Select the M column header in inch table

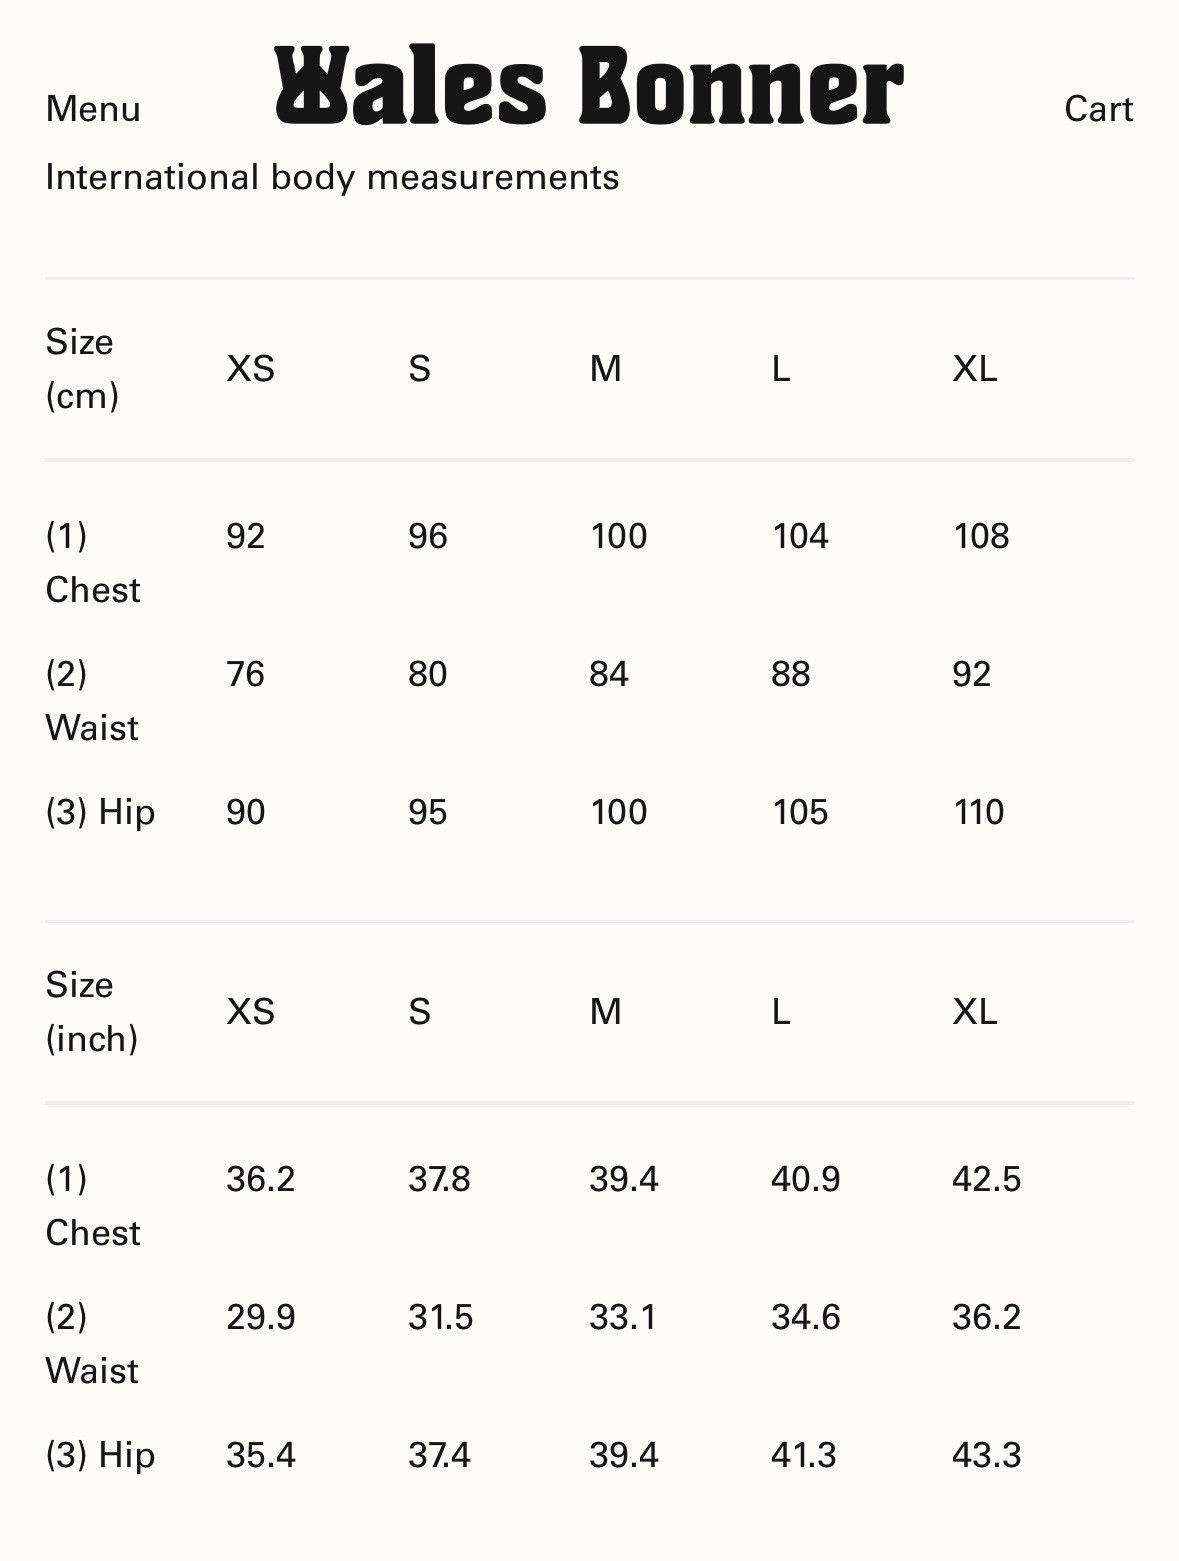[x=605, y=1012]
